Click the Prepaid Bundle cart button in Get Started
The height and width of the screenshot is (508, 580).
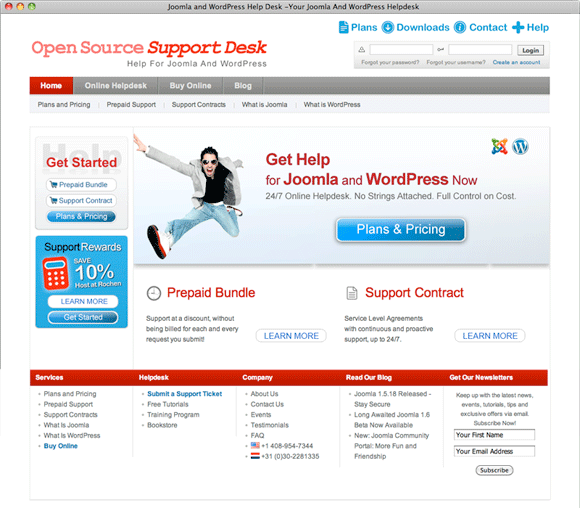[x=81, y=185]
